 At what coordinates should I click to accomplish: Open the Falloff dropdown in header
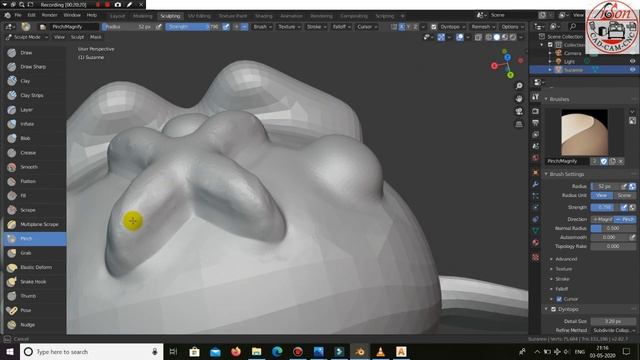click(341, 27)
